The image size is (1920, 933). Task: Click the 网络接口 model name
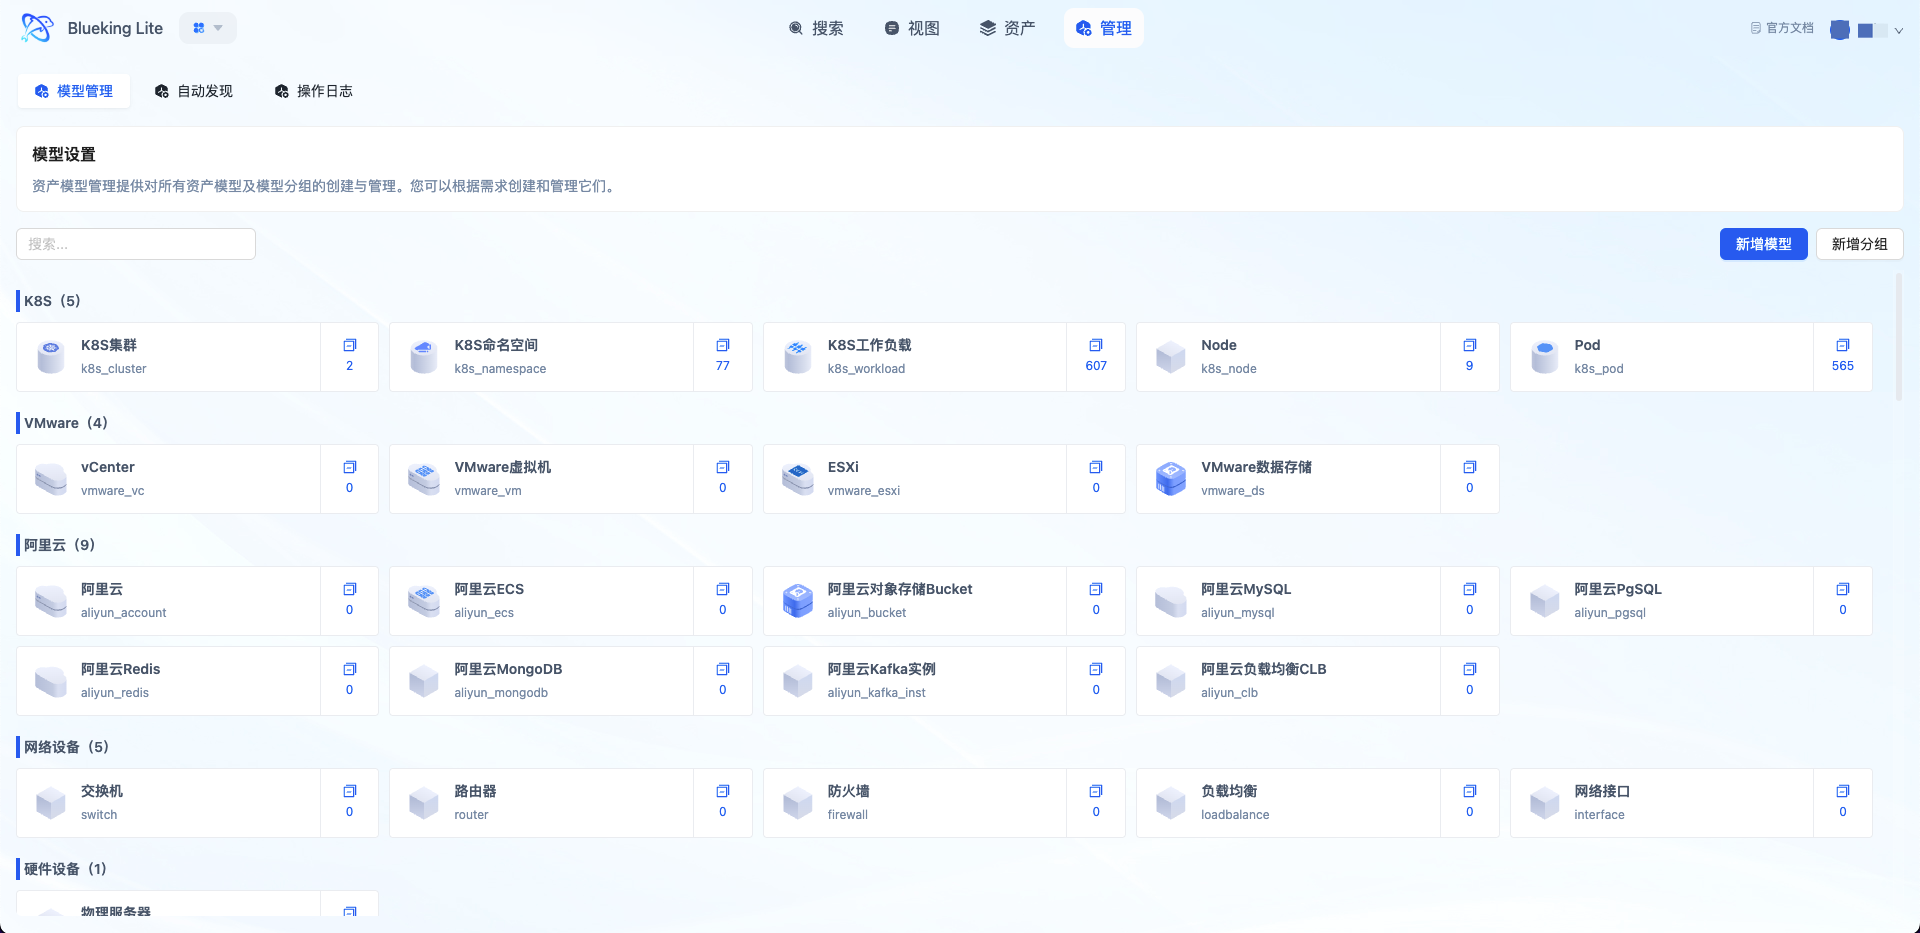(x=1602, y=791)
